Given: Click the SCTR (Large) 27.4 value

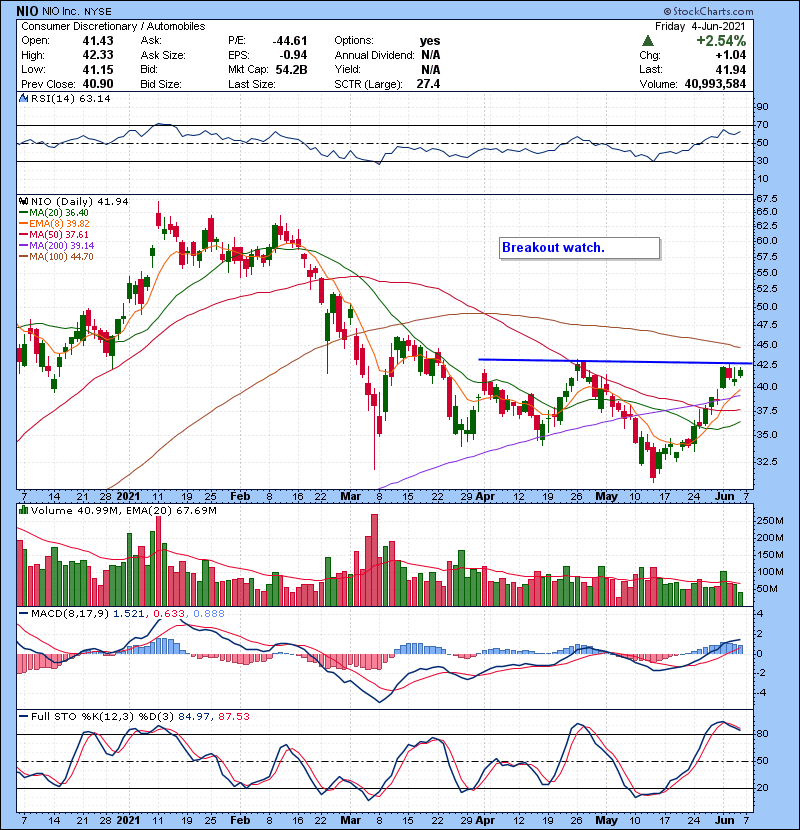Looking at the screenshot, I should 428,84.
